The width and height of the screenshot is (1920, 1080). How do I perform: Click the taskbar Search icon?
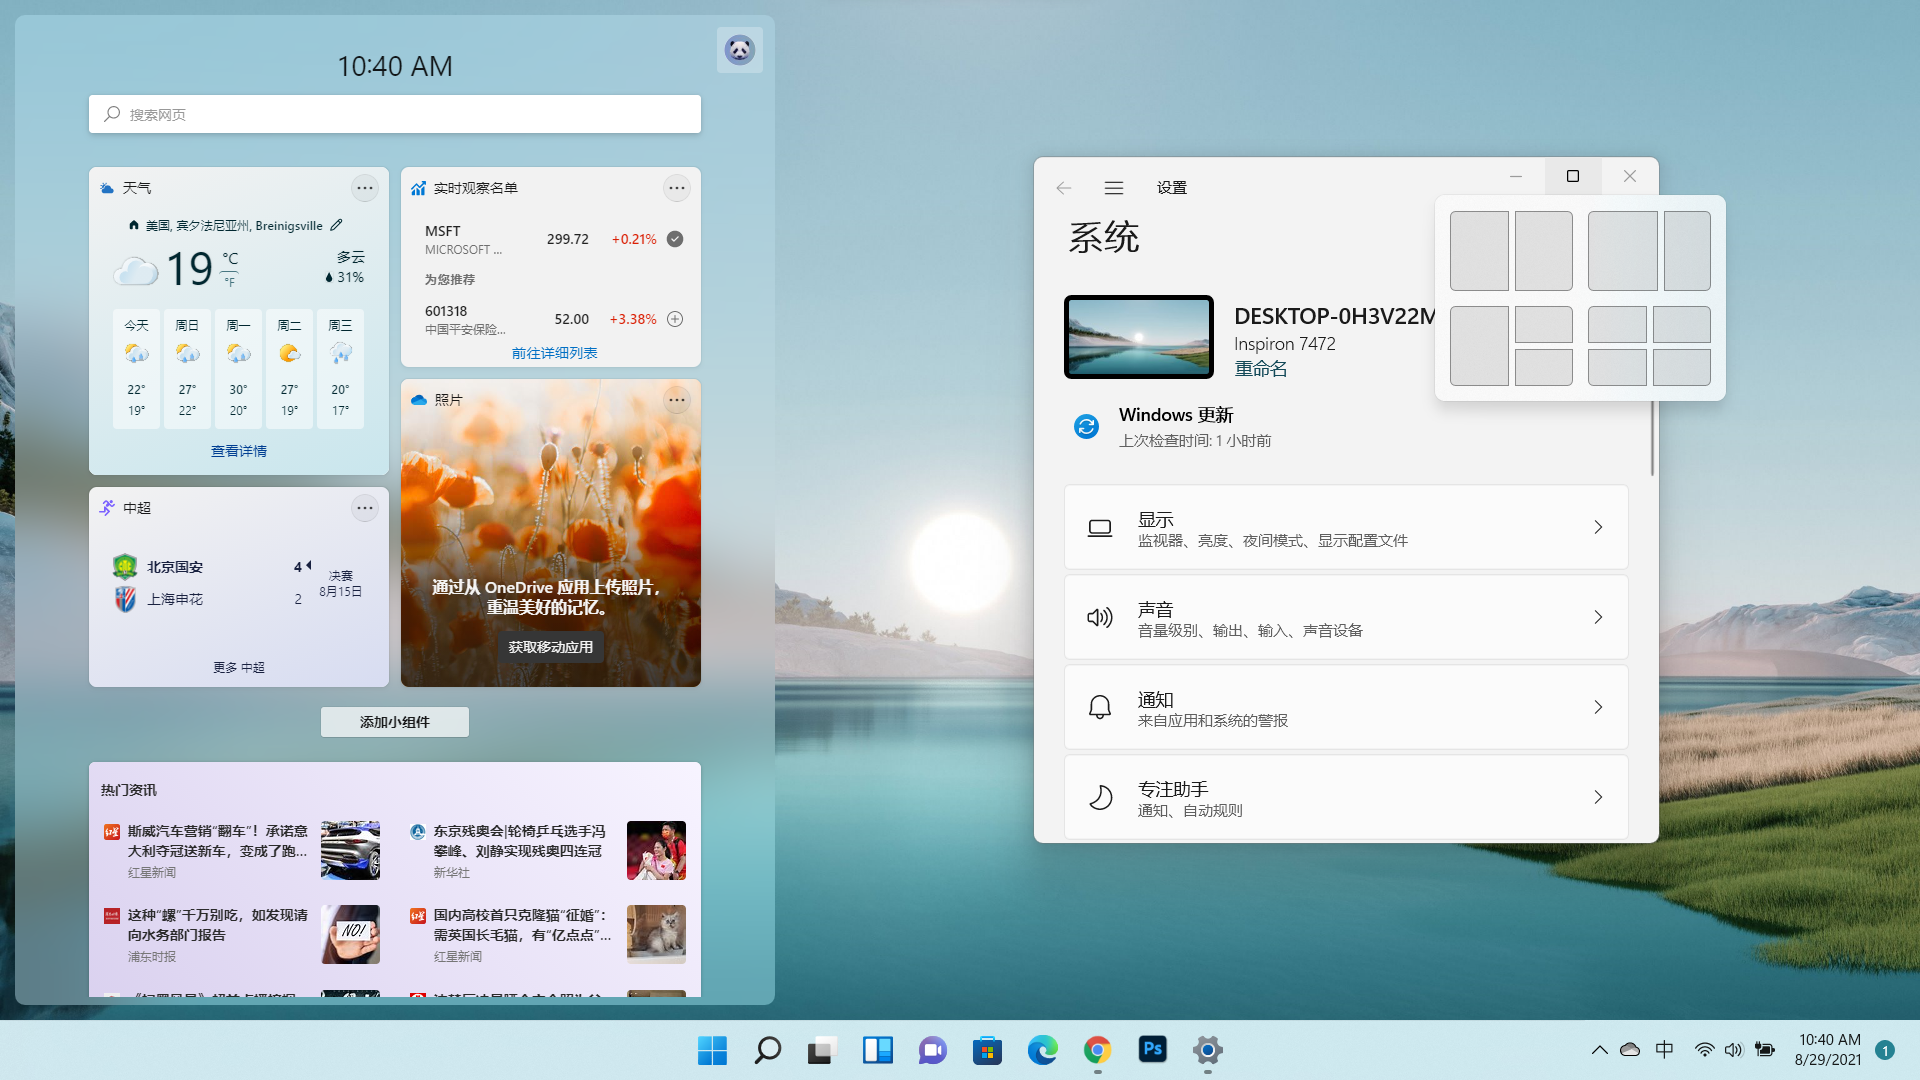tap(767, 1051)
